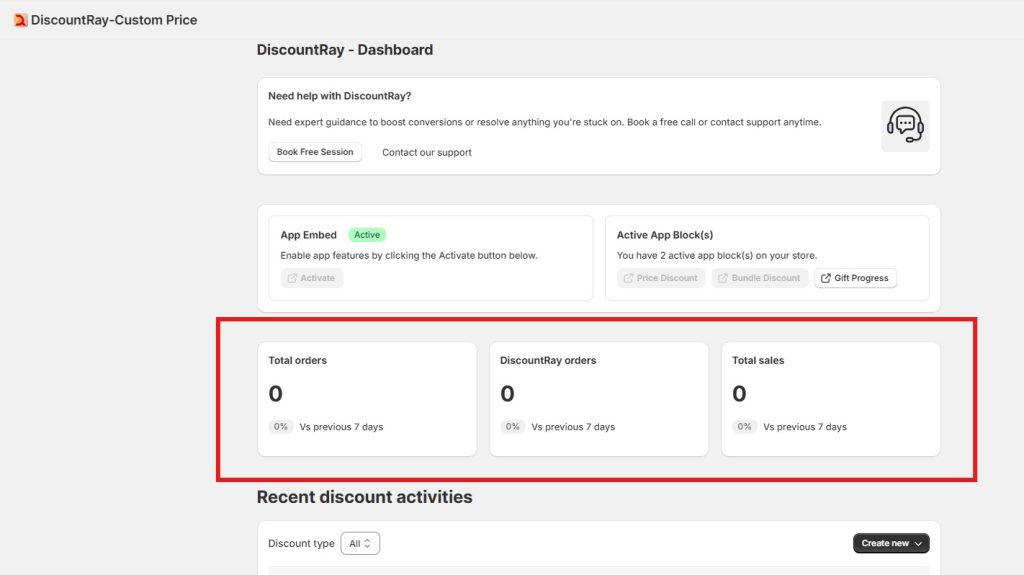This screenshot has width=1024, height=575.
Task: Click the external-link icon on Activate
Action: [292, 278]
